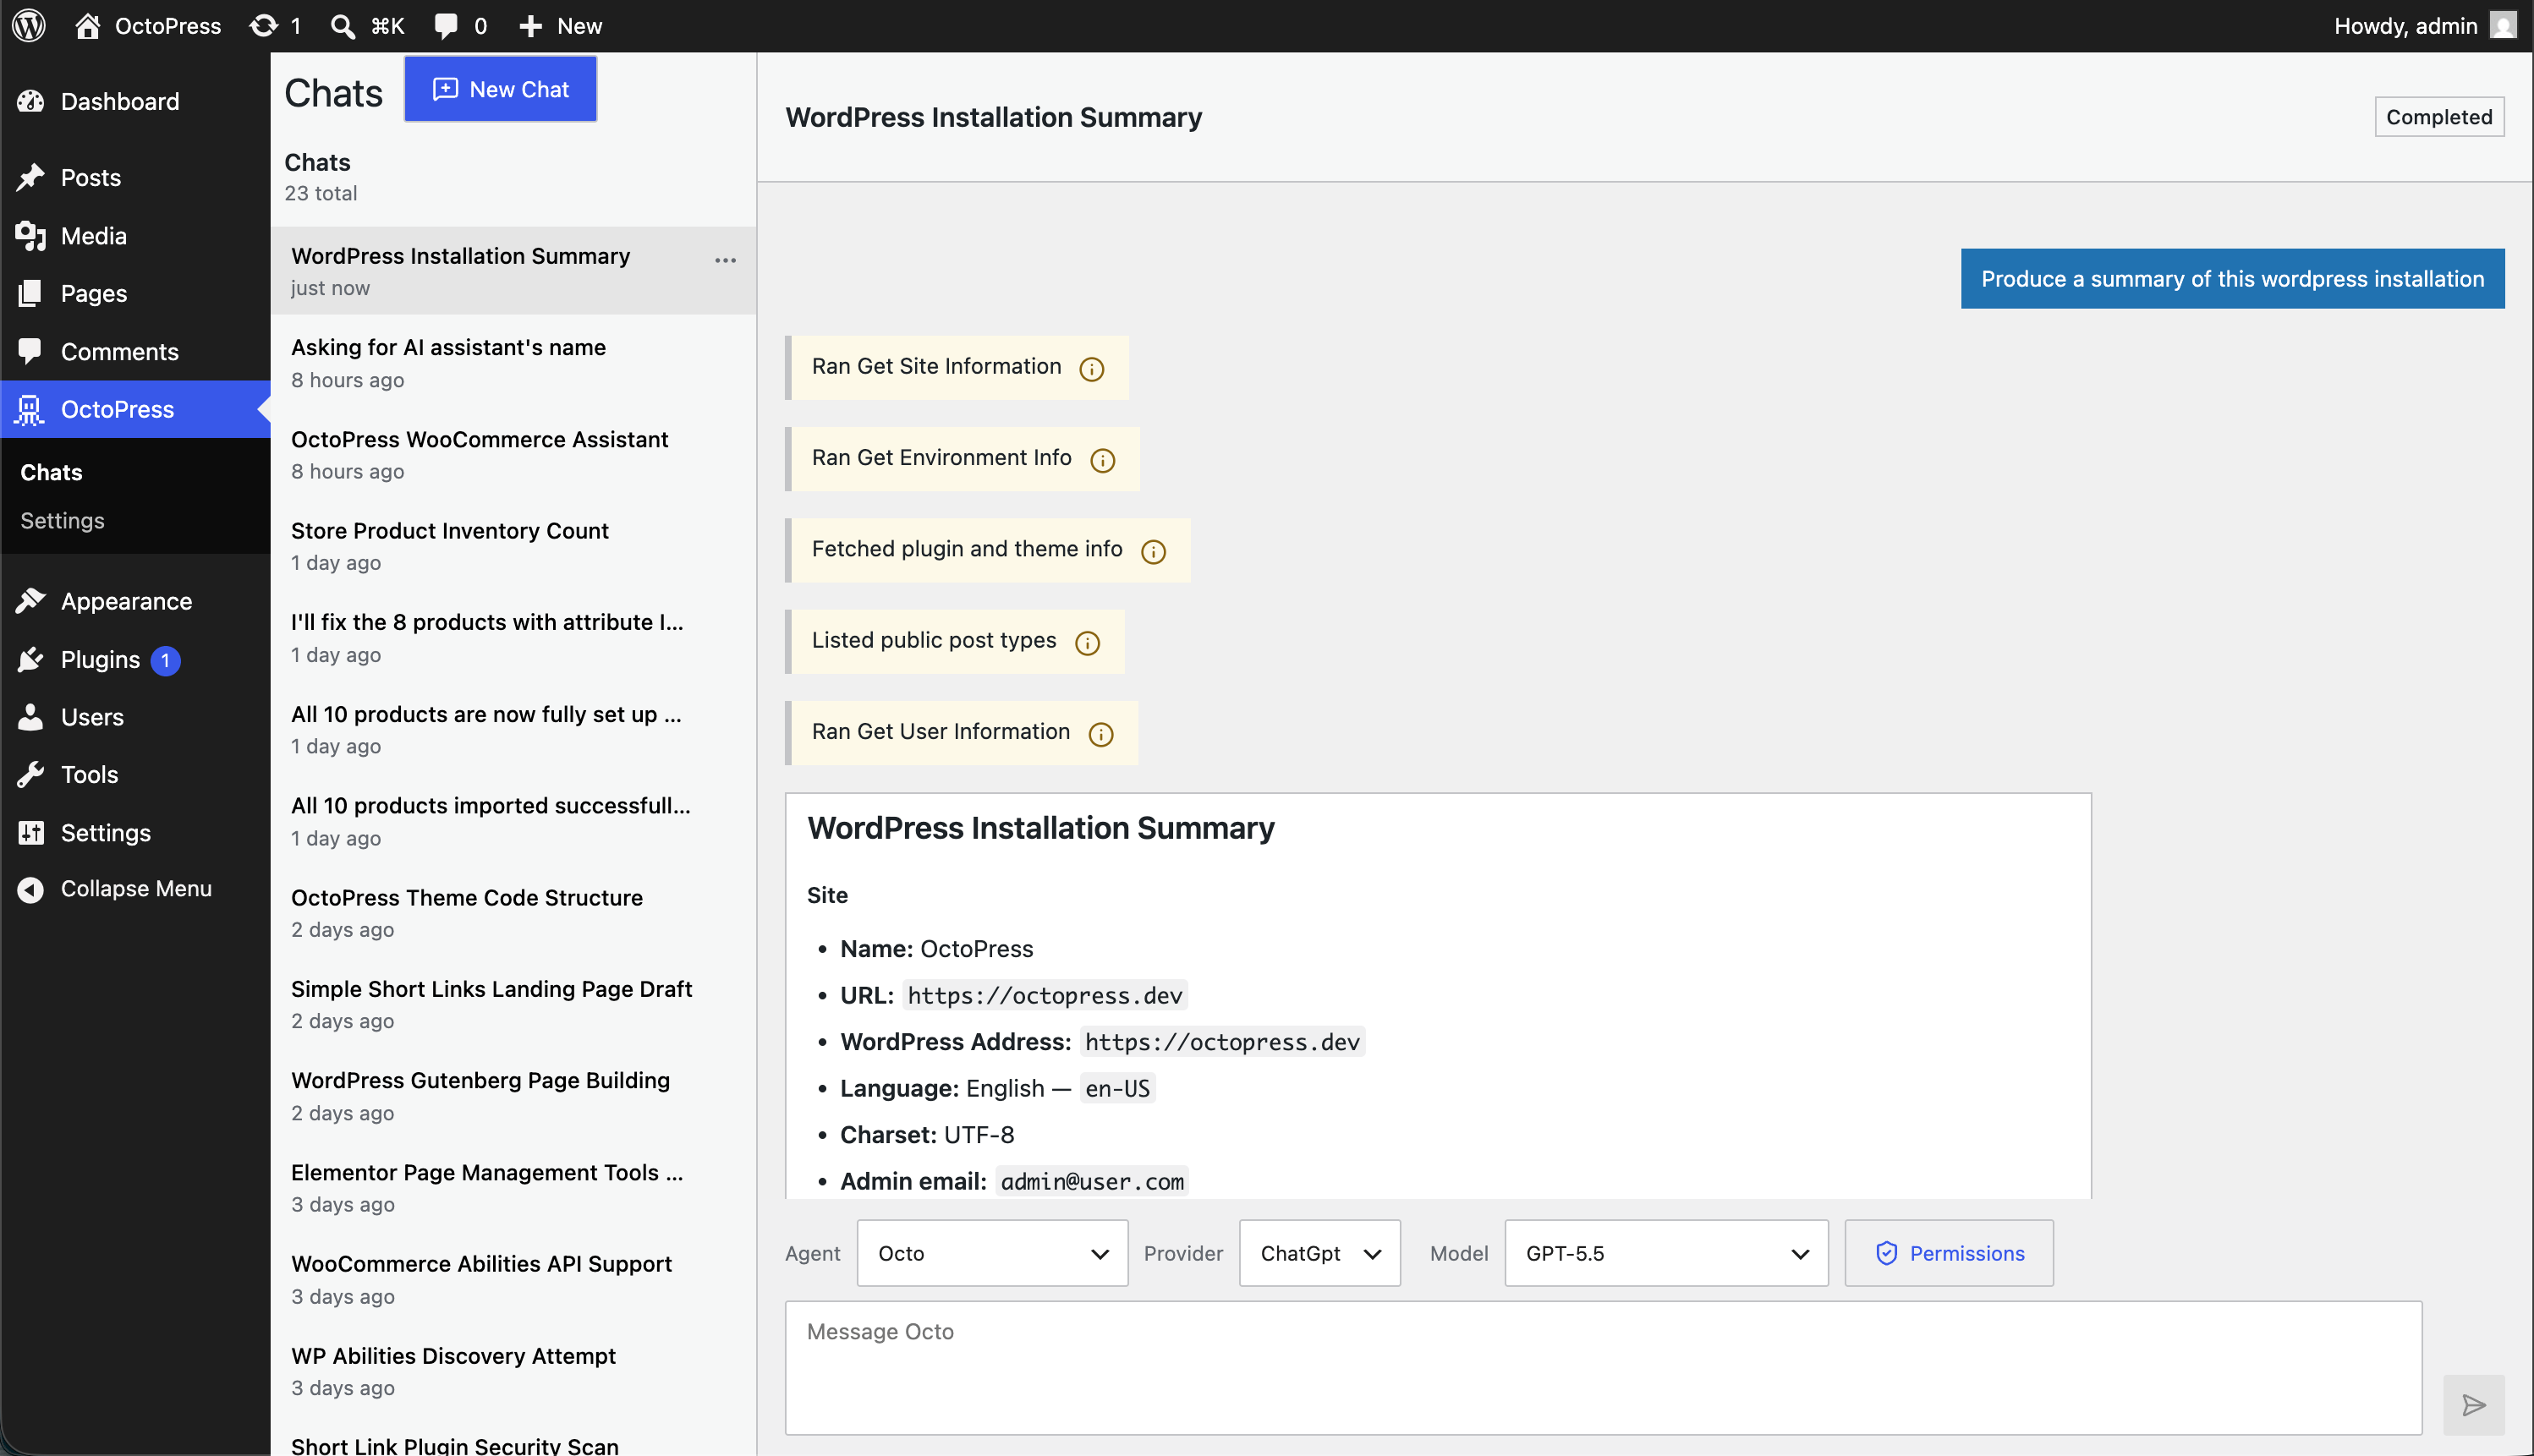
Task: Open Asking for AI assistant's name chat
Action: coord(513,362)
